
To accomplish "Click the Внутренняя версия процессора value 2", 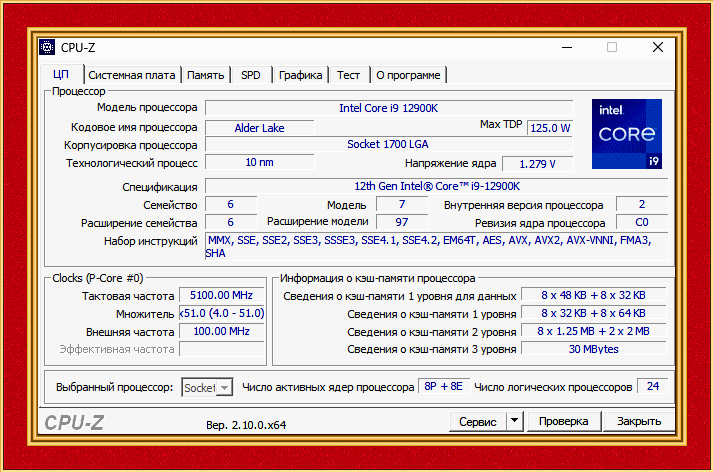I will [642, 205].
